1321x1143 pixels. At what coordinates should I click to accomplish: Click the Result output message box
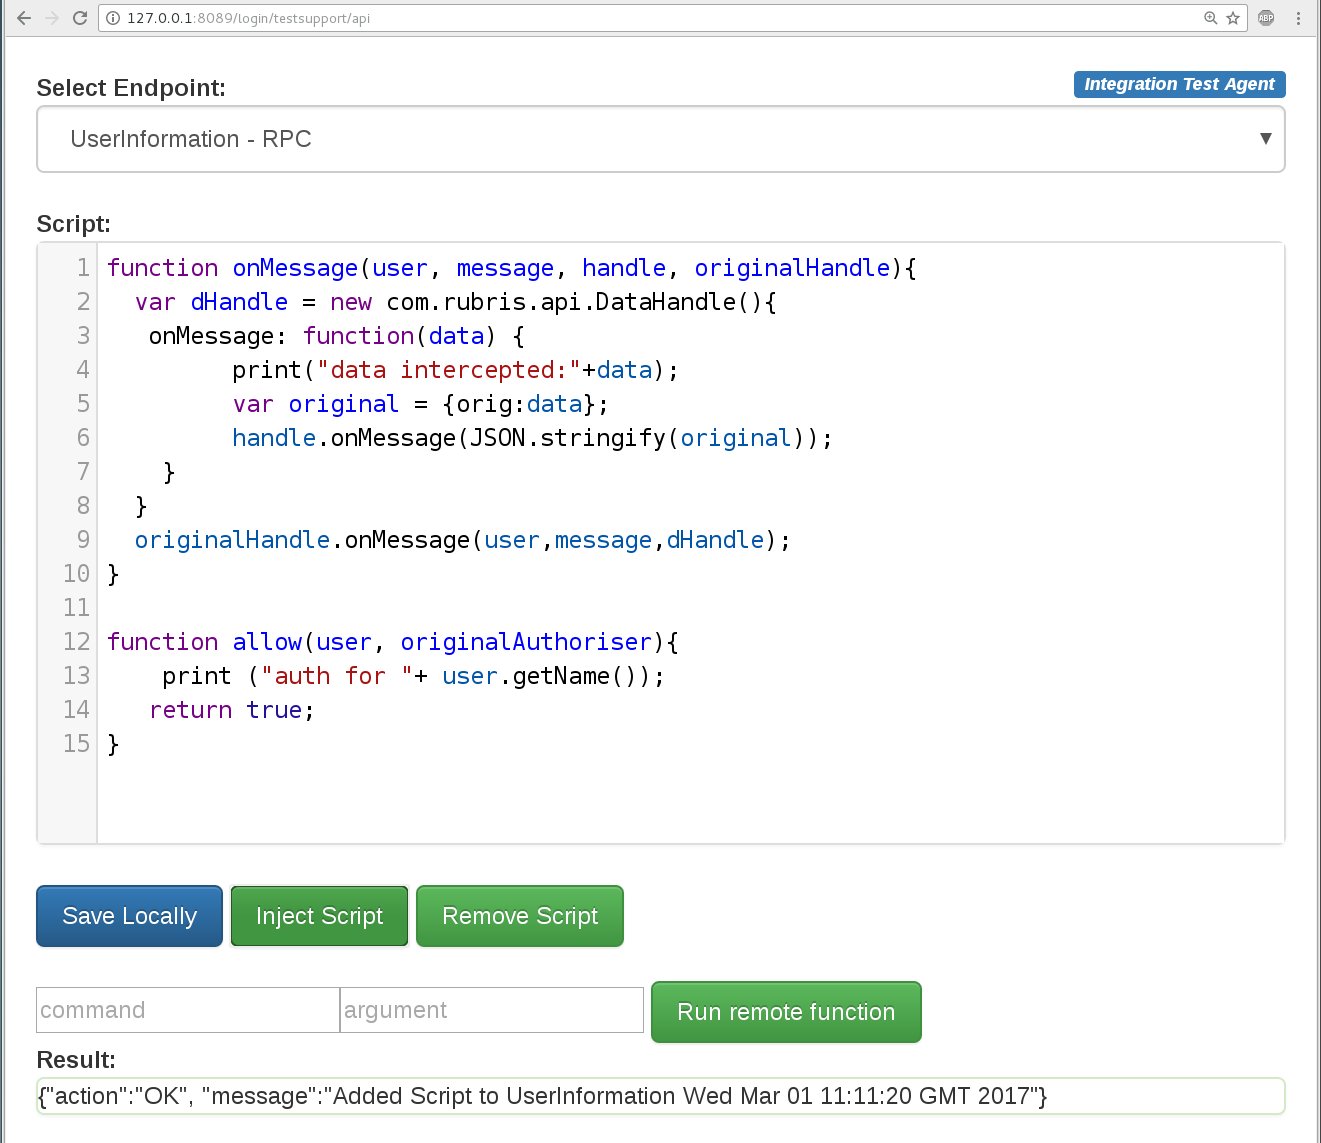pos(660,1096)
